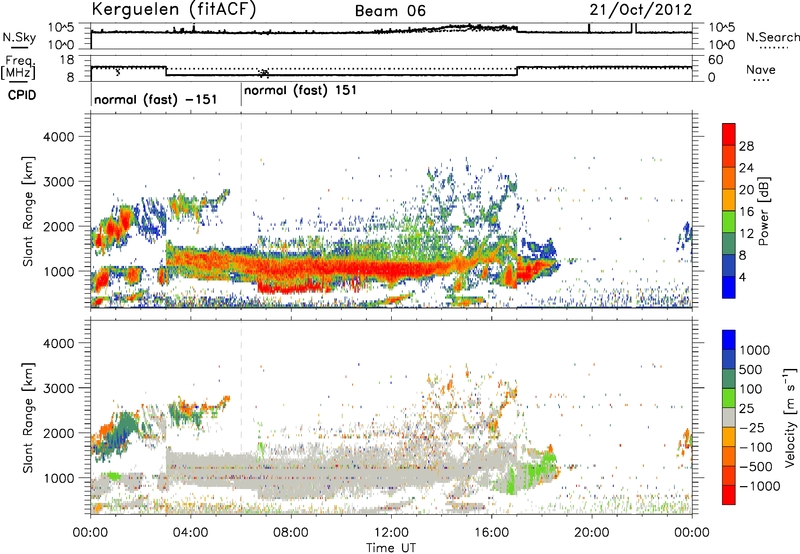Pick the red bottom segment of velocity colorbar
Viewport: 800px width, 554px height.
(x=729, y=495)
